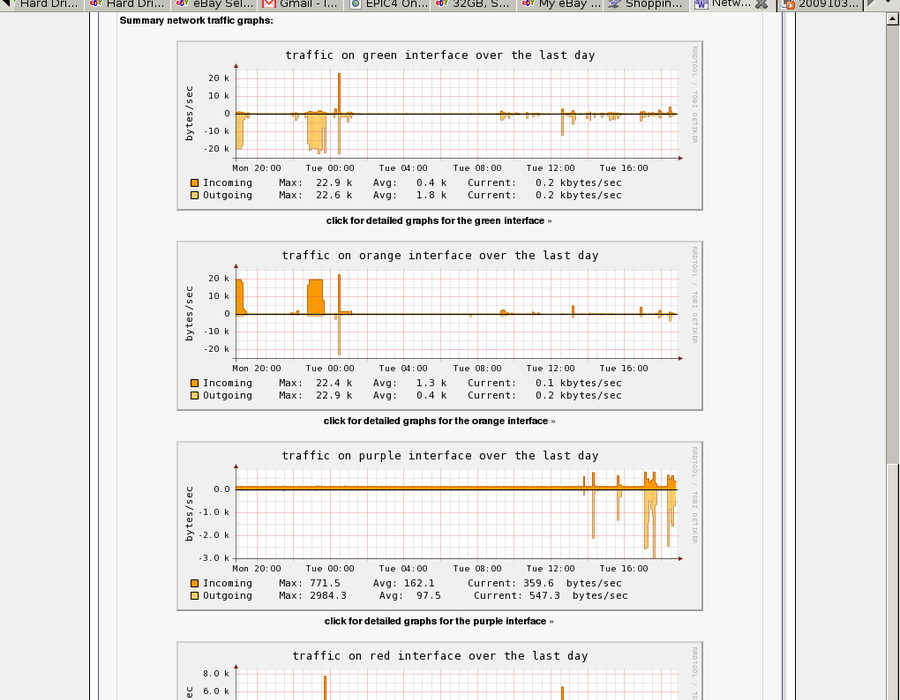The height and width of the screenshot is (700, 900).
Task: Switch to the EPIC4 On... tab
Action: click(x=389, y=4)
